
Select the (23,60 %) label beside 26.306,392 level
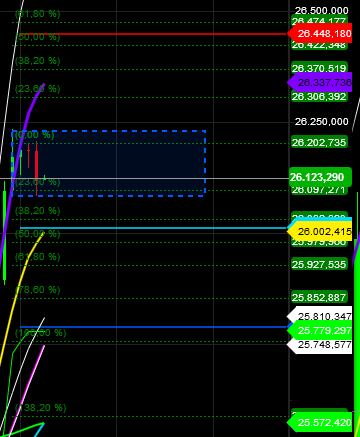pyautogui.click(x=38, y=89)
